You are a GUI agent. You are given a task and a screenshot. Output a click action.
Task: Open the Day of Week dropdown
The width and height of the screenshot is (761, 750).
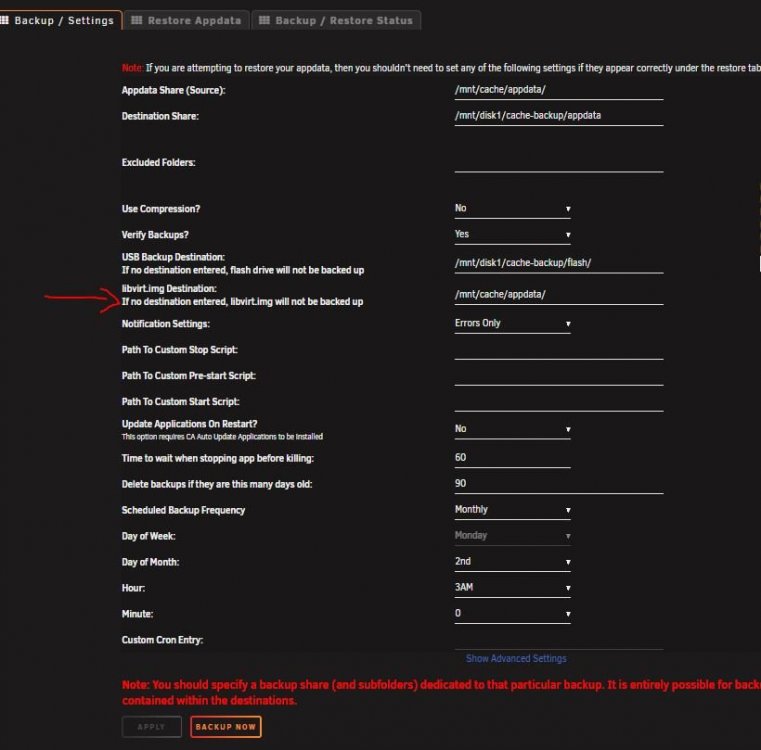pyautogui.click(x=513, y=536)
